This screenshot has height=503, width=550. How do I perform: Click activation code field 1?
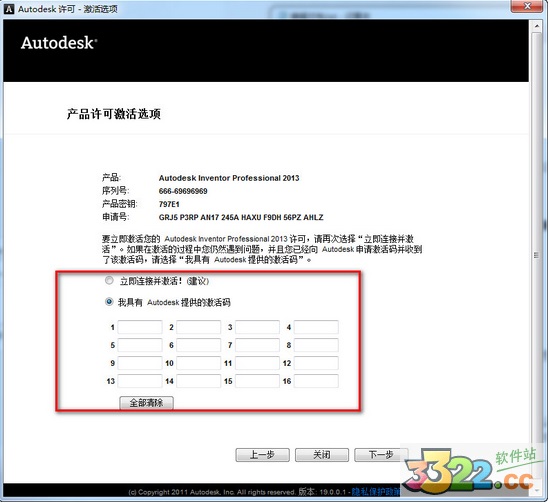tap(140, 327)
